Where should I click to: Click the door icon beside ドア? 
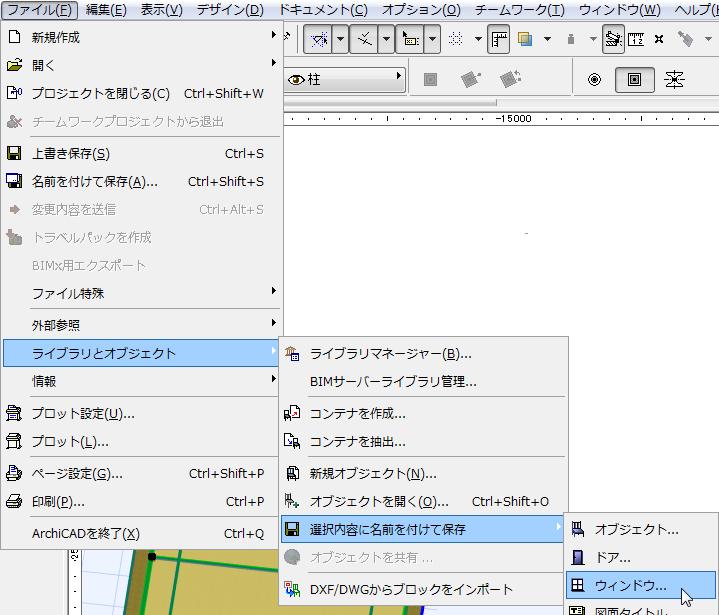(578, 557)
